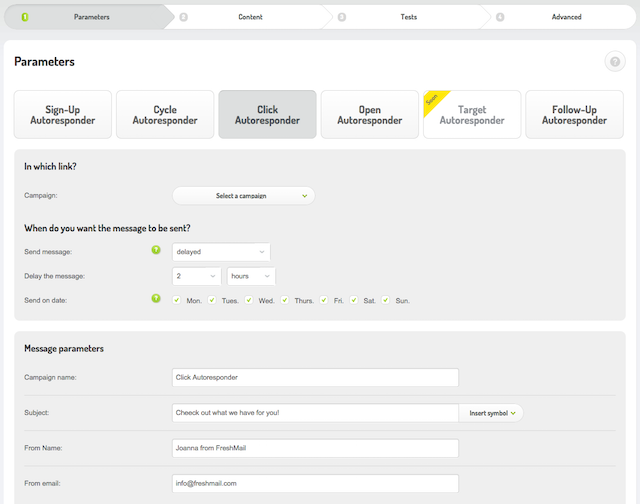Image resolution: width=640 pixels, height=504 pixels.
Task: Click the 'Message parameters' heading
Action: 64,349
